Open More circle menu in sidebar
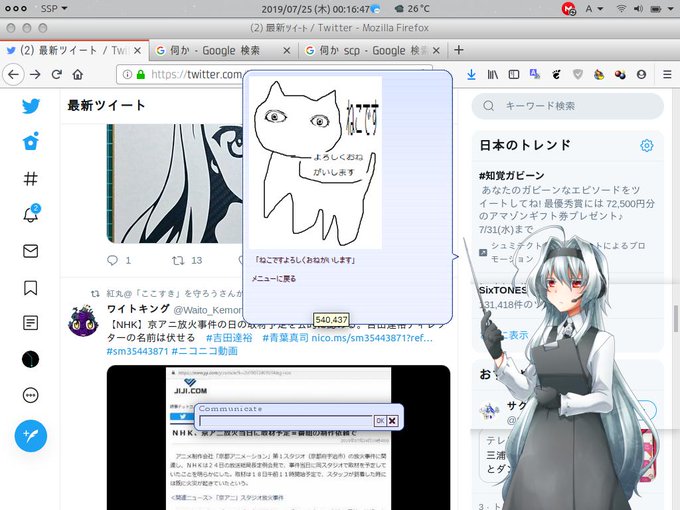The width and height of the screenshot is (680, 510). coord(30,395)
